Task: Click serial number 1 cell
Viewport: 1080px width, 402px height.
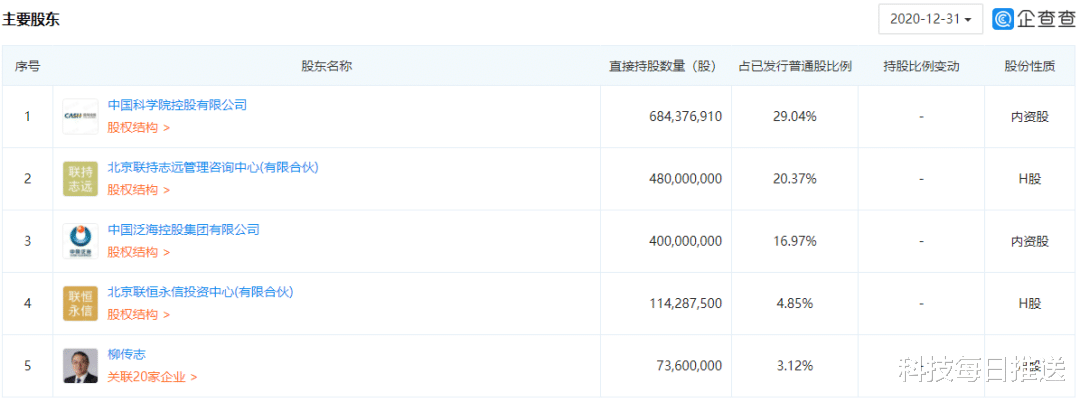Action: 28,117
